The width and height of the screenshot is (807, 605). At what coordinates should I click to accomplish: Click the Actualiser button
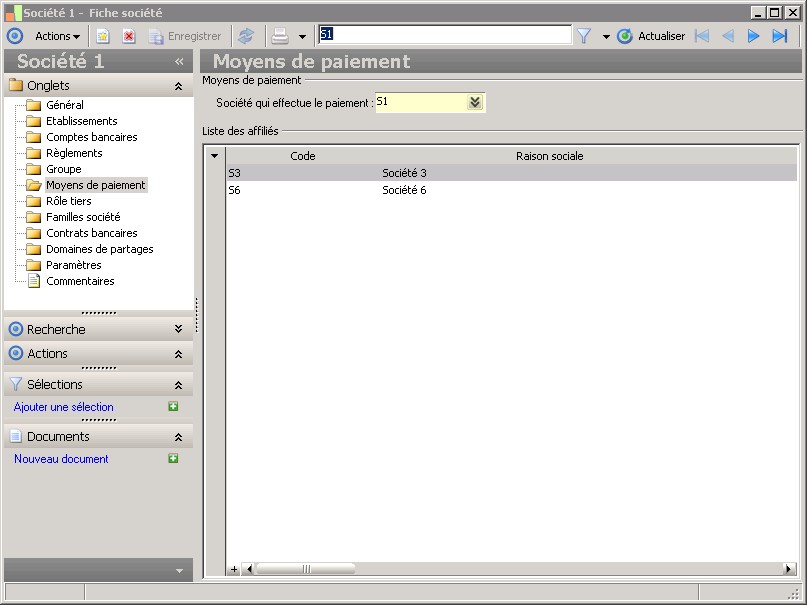pos(651,36)
